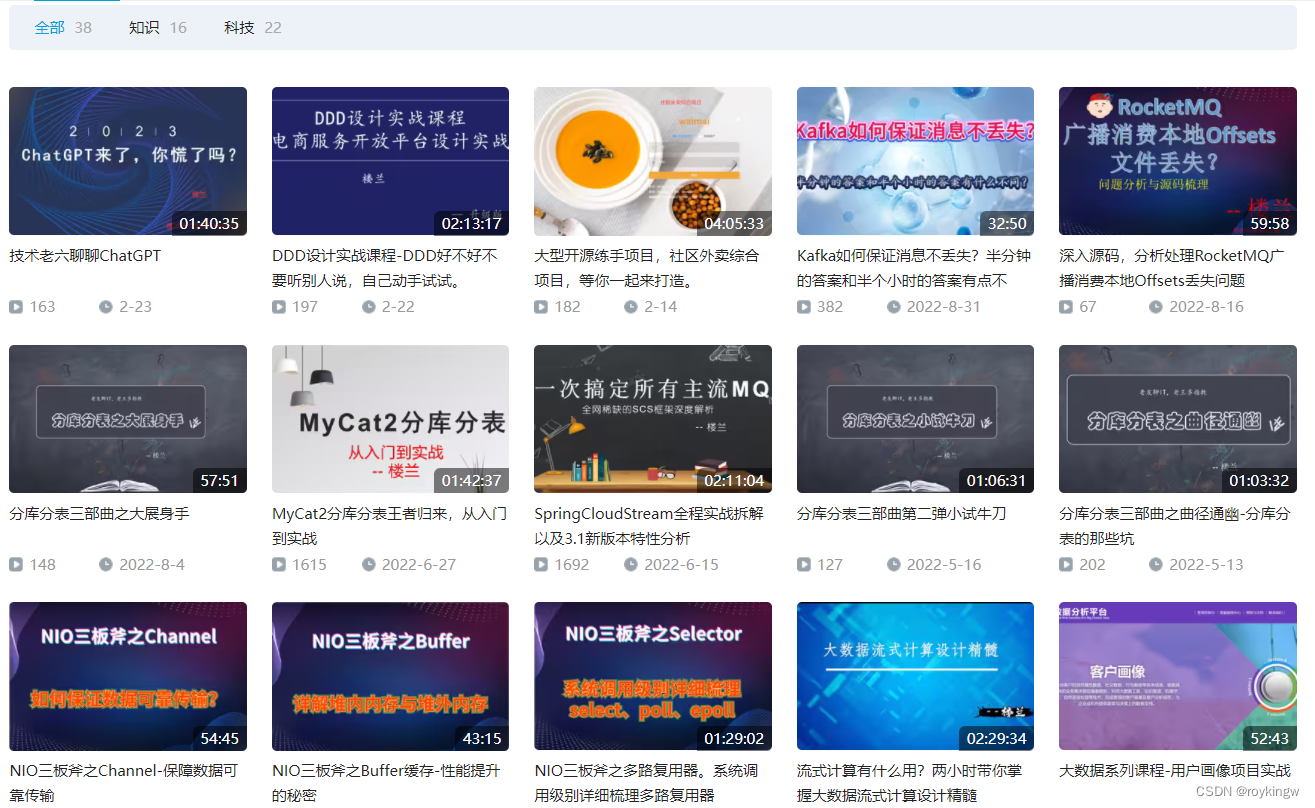Open the 分库表之大展身手 thumbnail

(128, 419)
